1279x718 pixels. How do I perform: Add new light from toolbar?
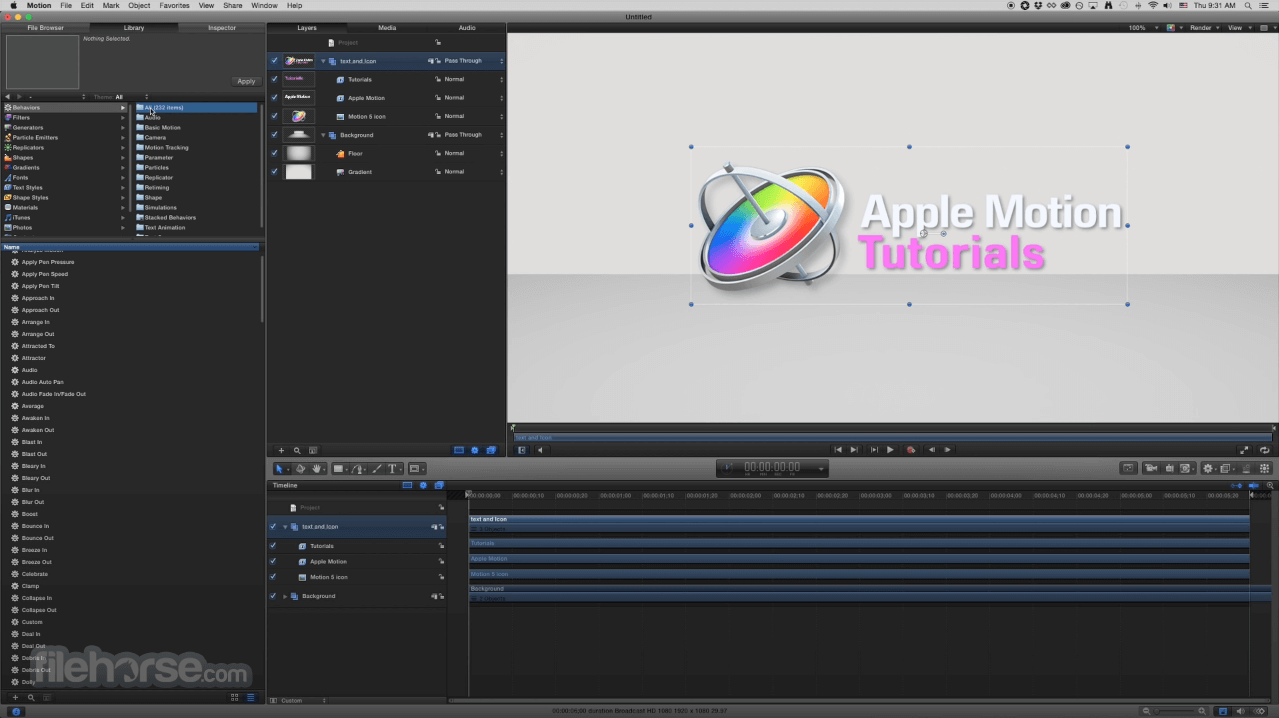(x=1169, y=468)
